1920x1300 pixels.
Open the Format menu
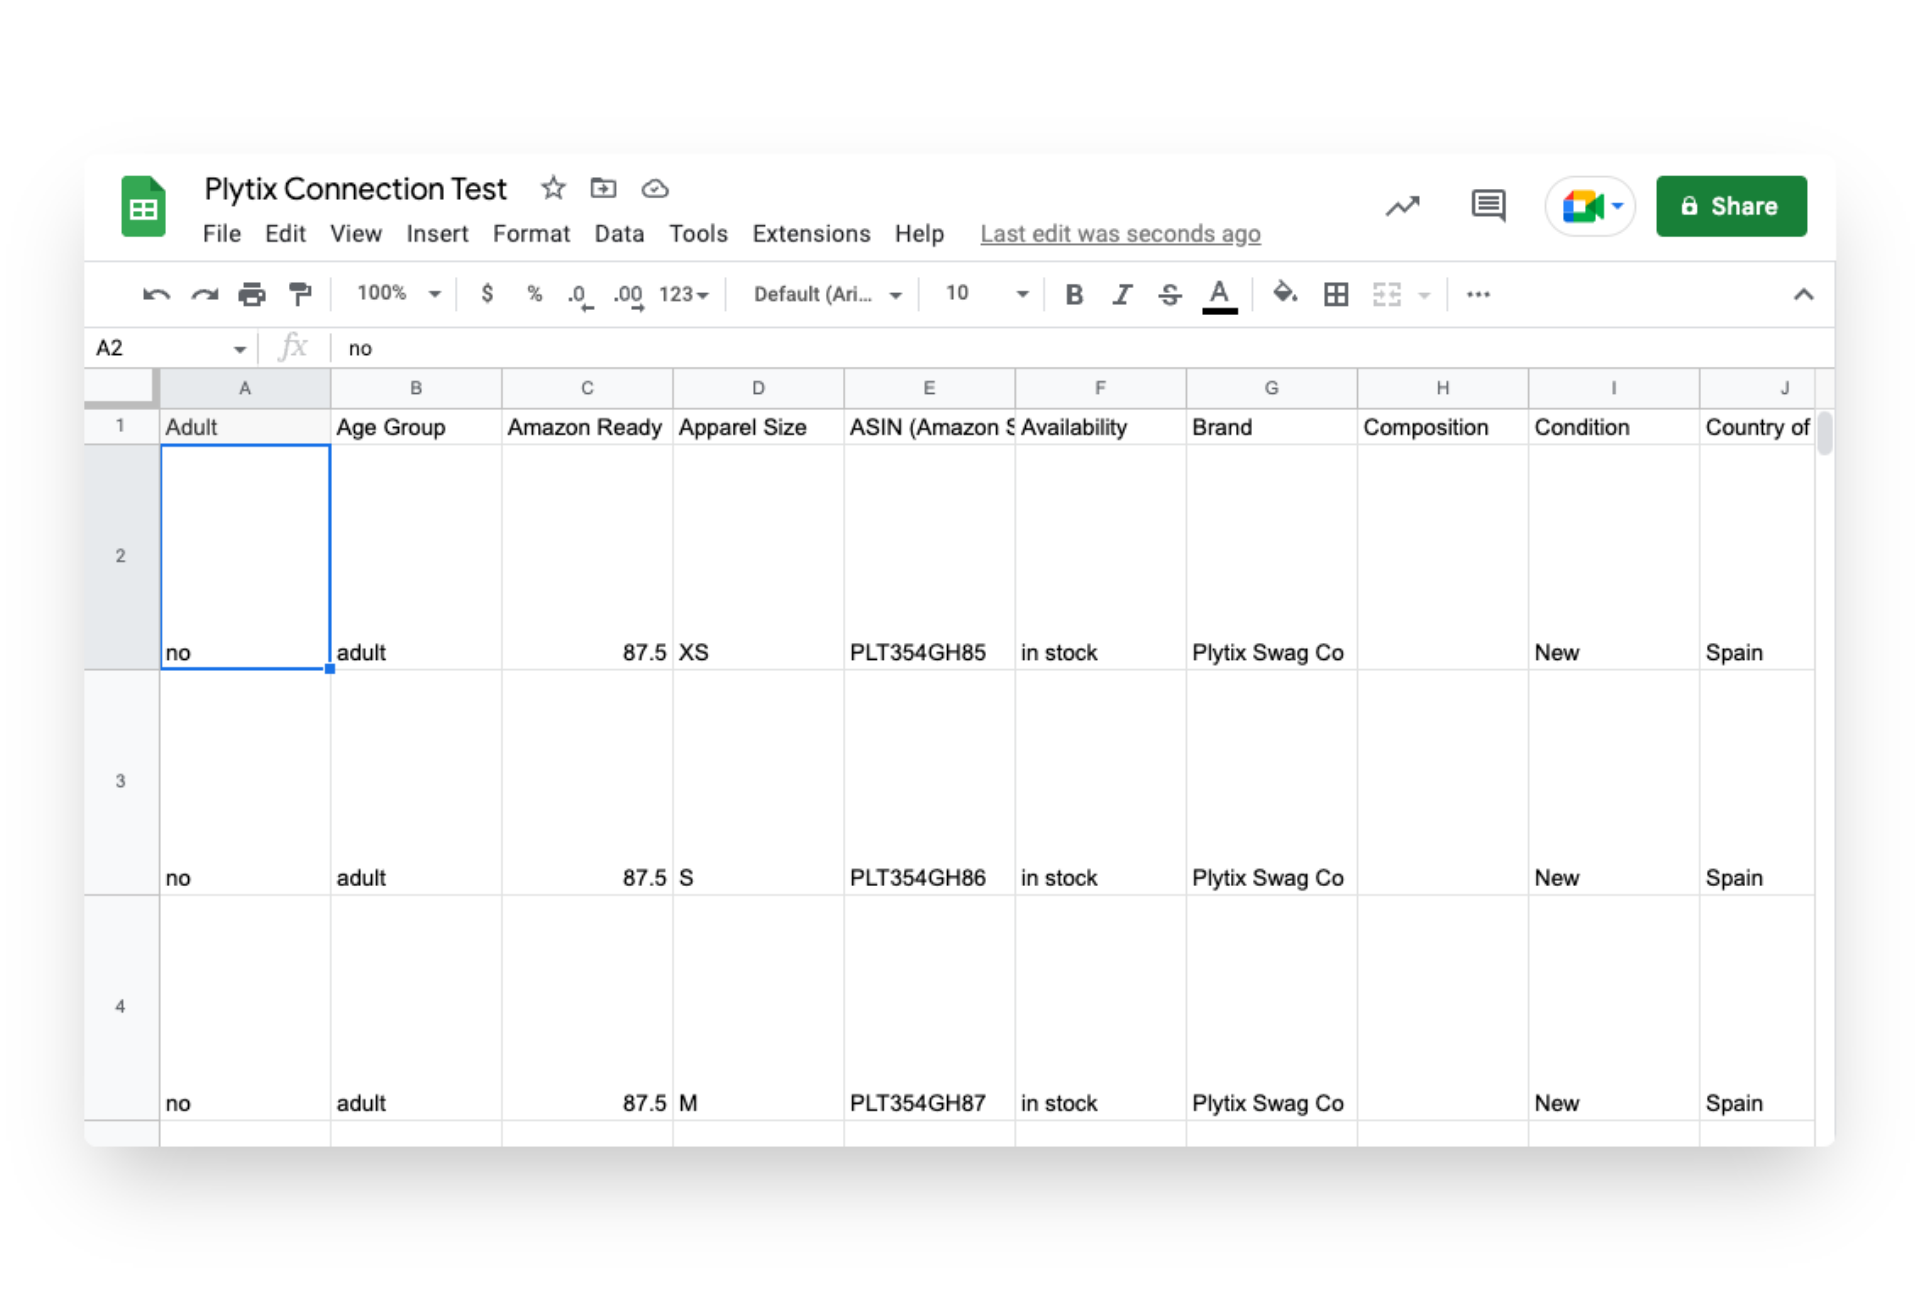click(531, 234)
